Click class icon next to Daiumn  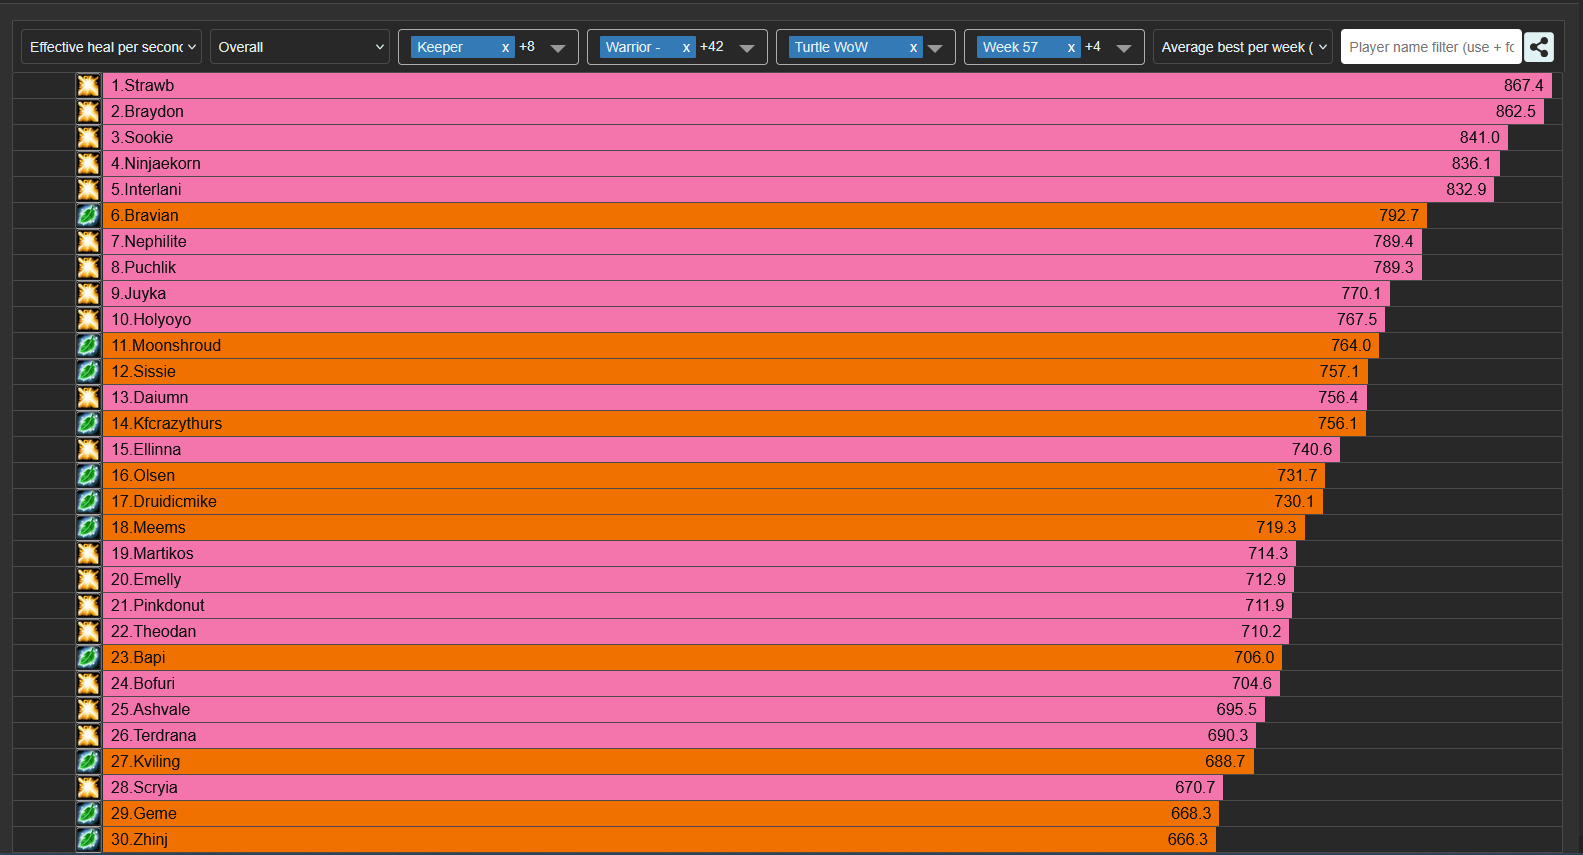[88, 398]
